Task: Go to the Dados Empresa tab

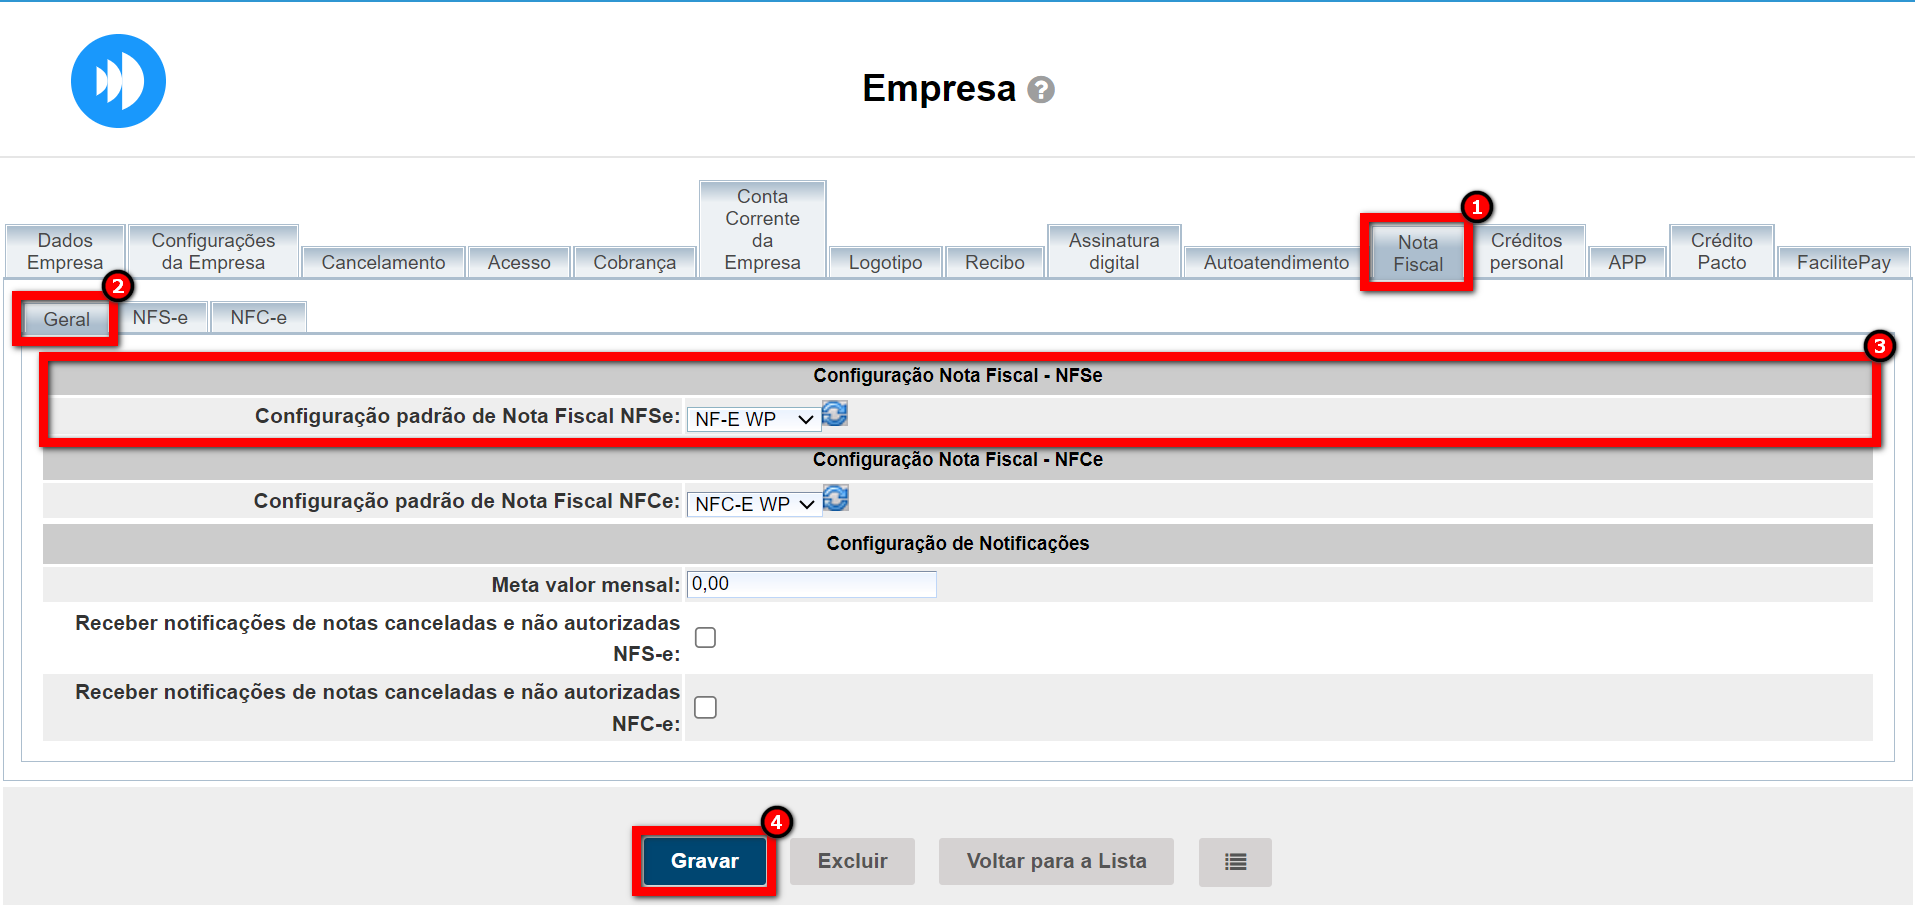Action: tap(65, 252)
